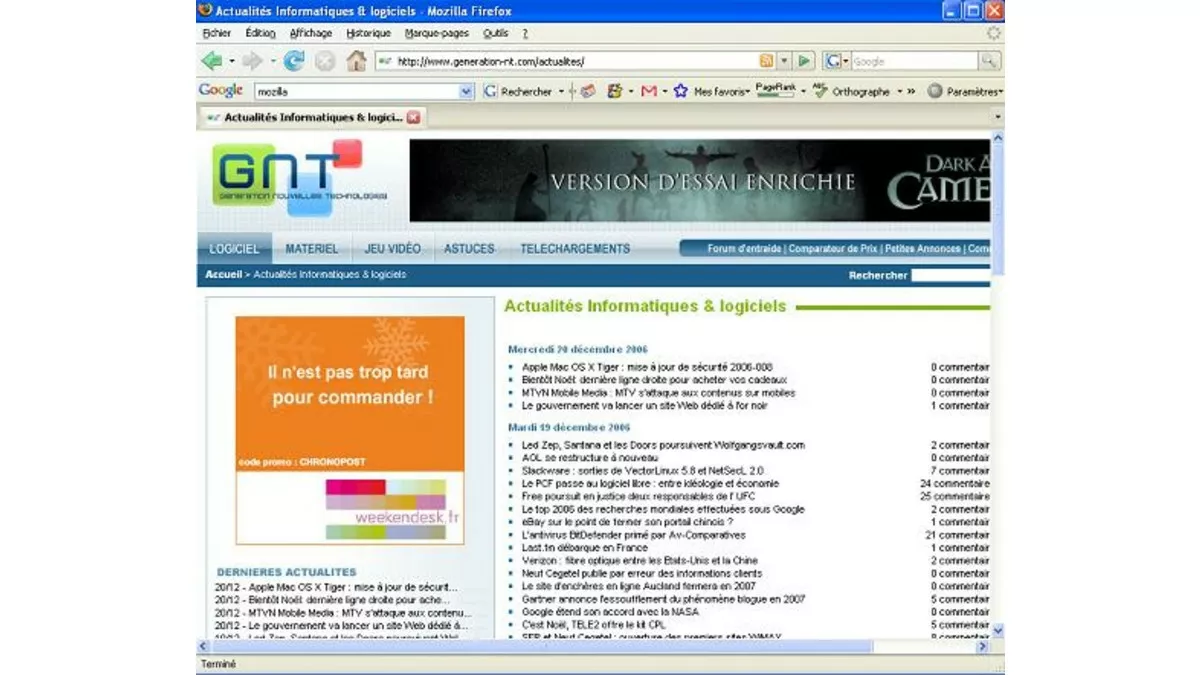This screenshot has height=675, width=1200.
Task: Open the Slackware VectorLinux article link
Action: click(642, 470)
